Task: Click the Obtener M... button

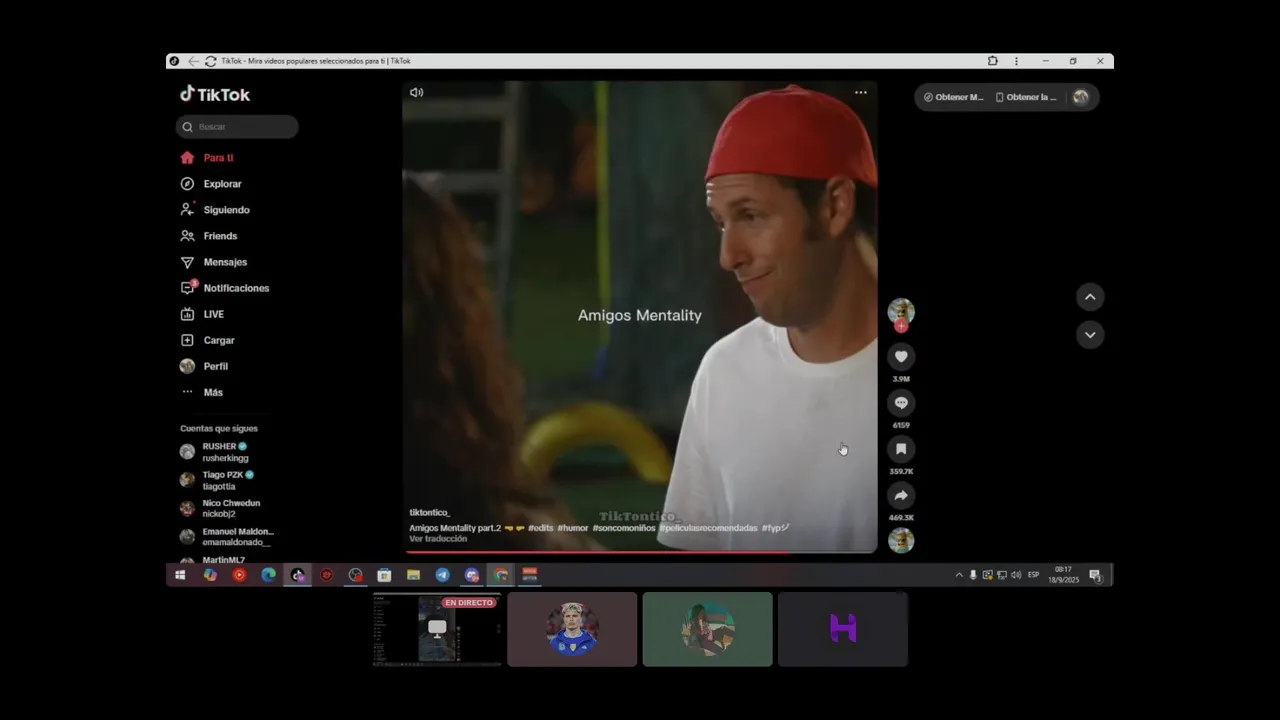Action: [953, 97]
